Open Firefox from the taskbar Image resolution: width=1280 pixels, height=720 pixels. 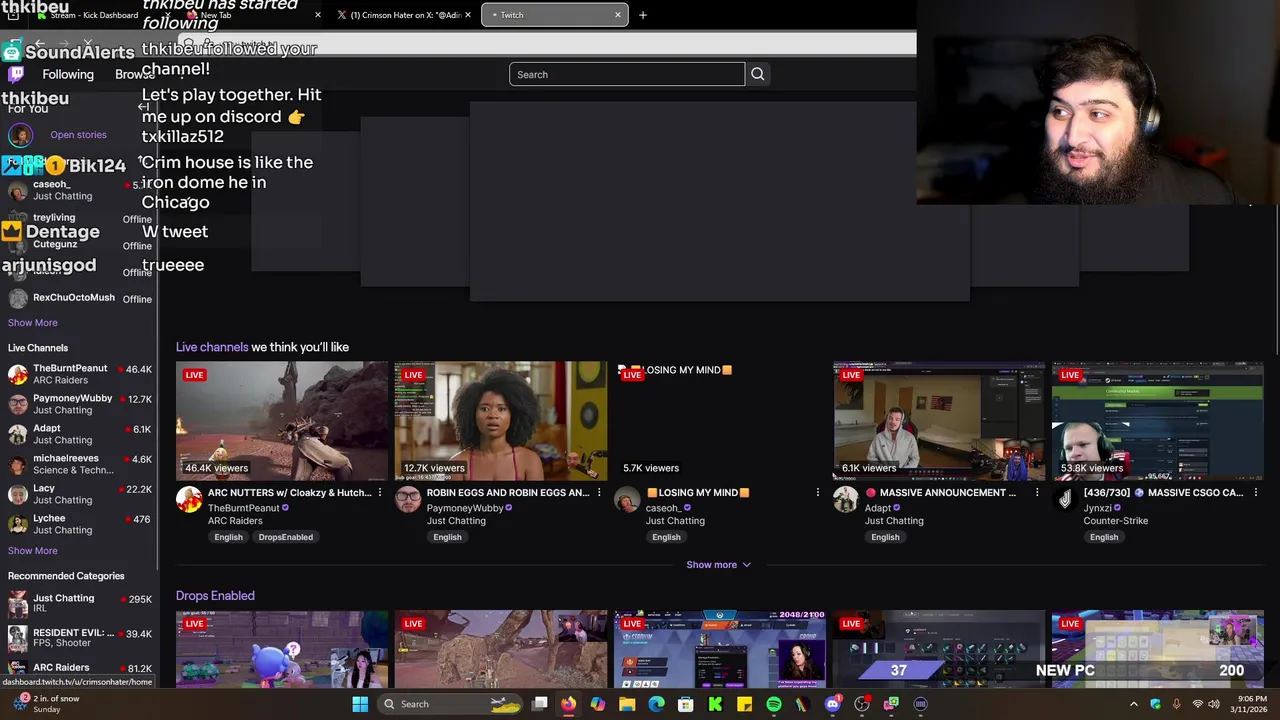pos(568,704)
